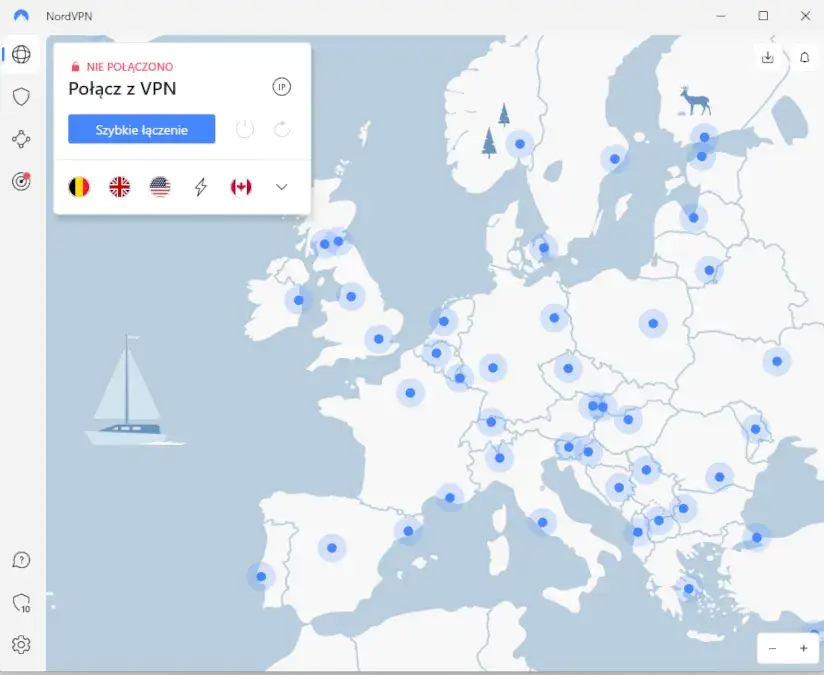Viewport: 824px width, 675px height.
Task: Show your IP with the IP button
Action: coord(281,87)
